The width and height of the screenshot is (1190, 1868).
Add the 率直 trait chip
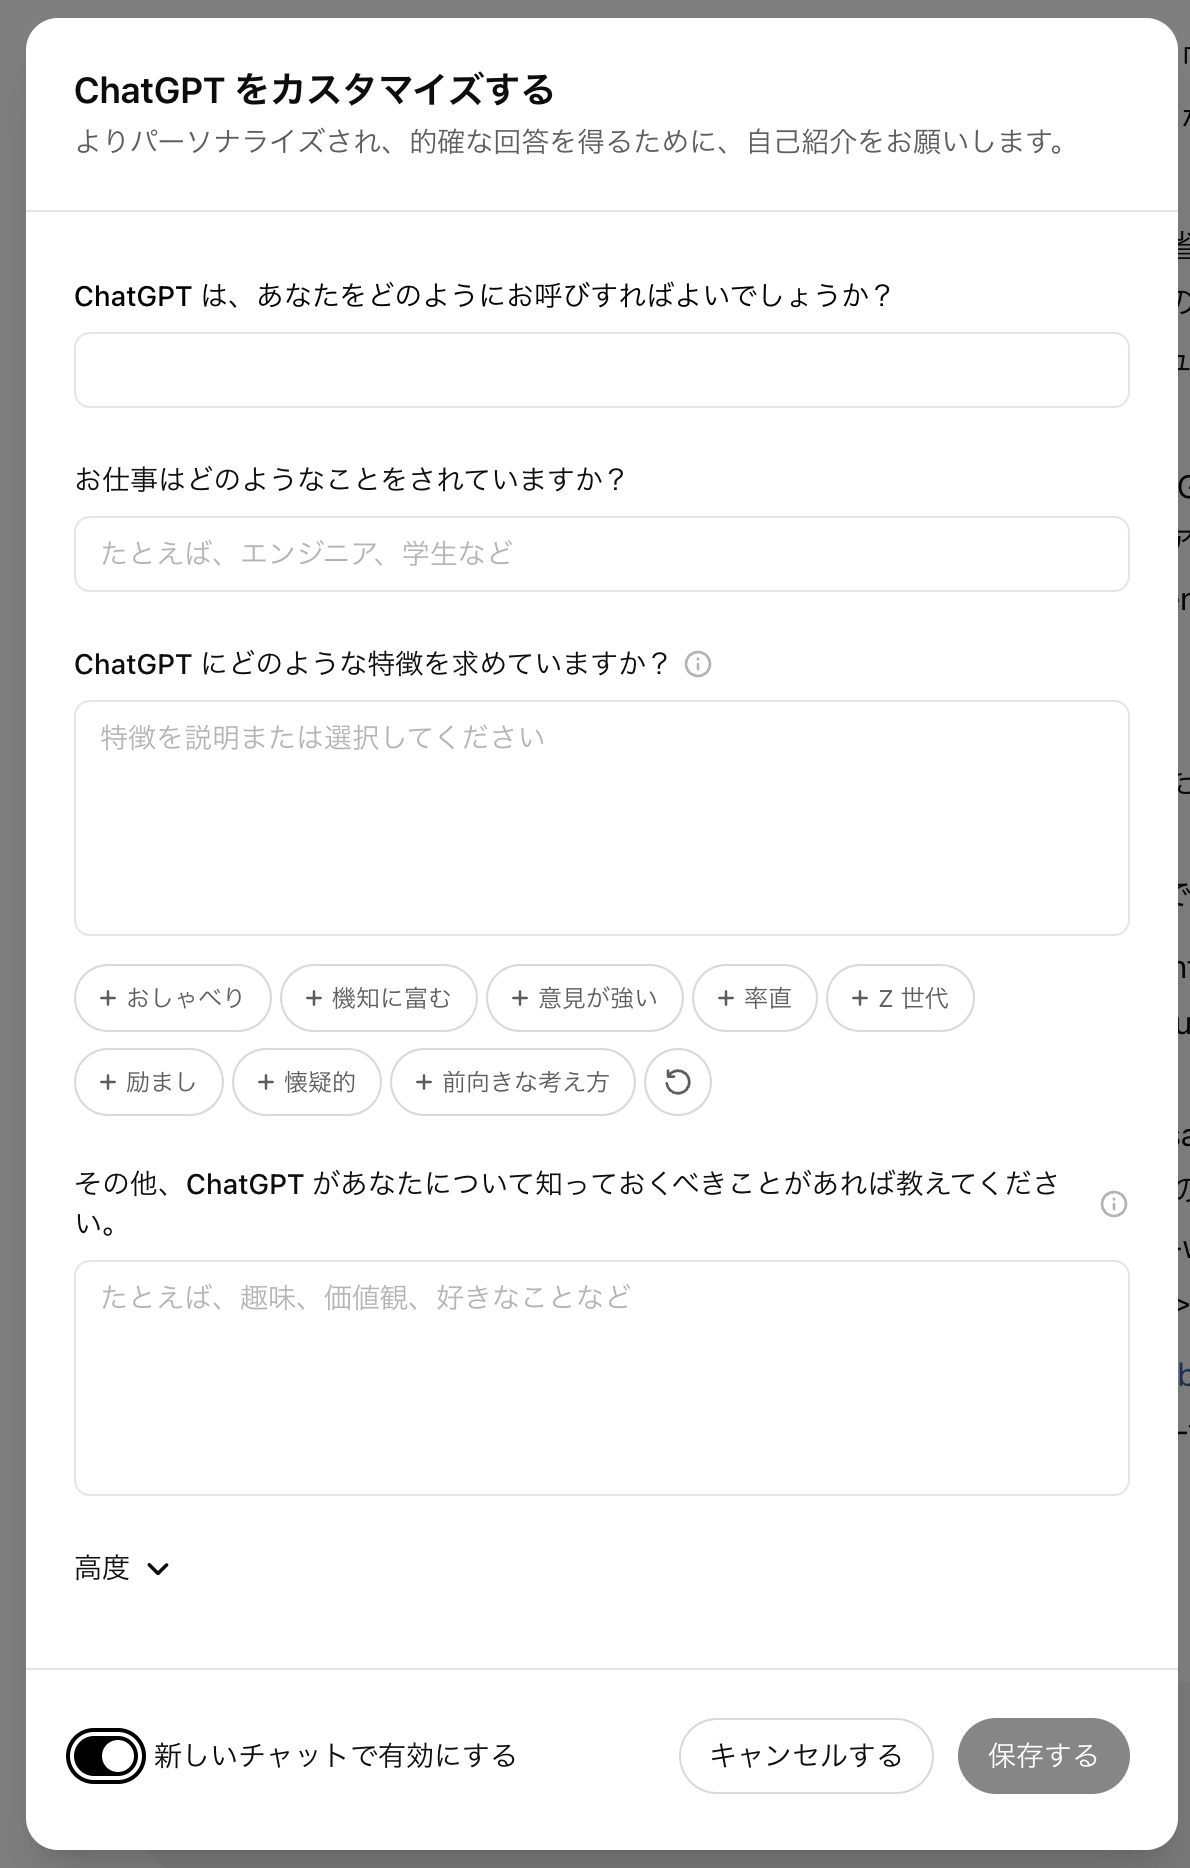(754, 998)
